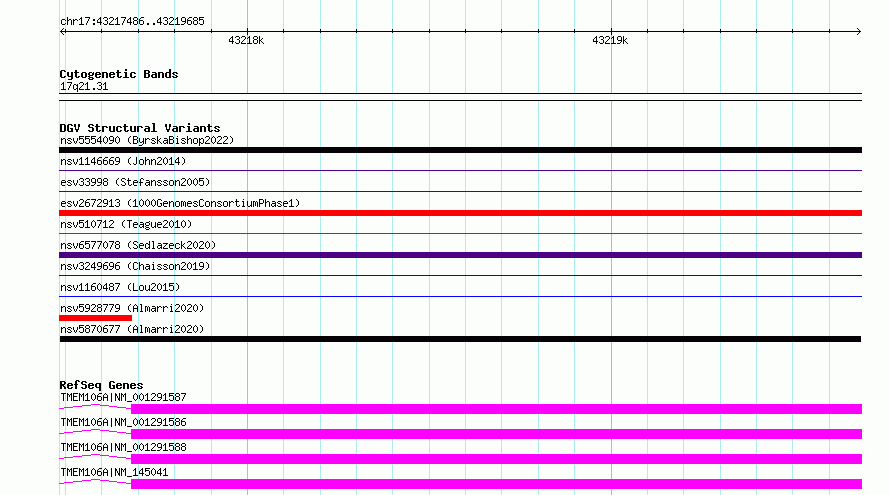Select the magenta NM_001291587 exon bar
This screenshot has width=890, height=495.
pyautogui.click(x=497, y=409)
